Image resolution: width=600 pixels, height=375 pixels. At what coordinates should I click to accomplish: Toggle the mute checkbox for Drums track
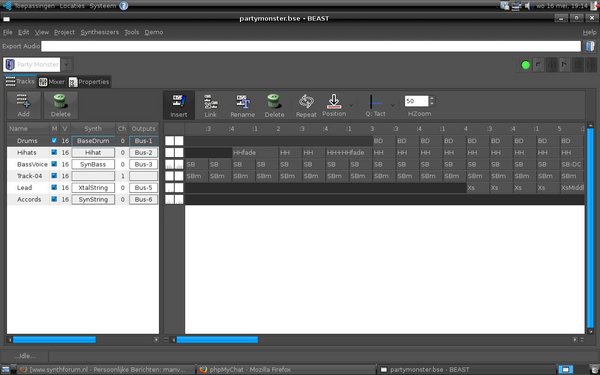(x=54, y=140)
